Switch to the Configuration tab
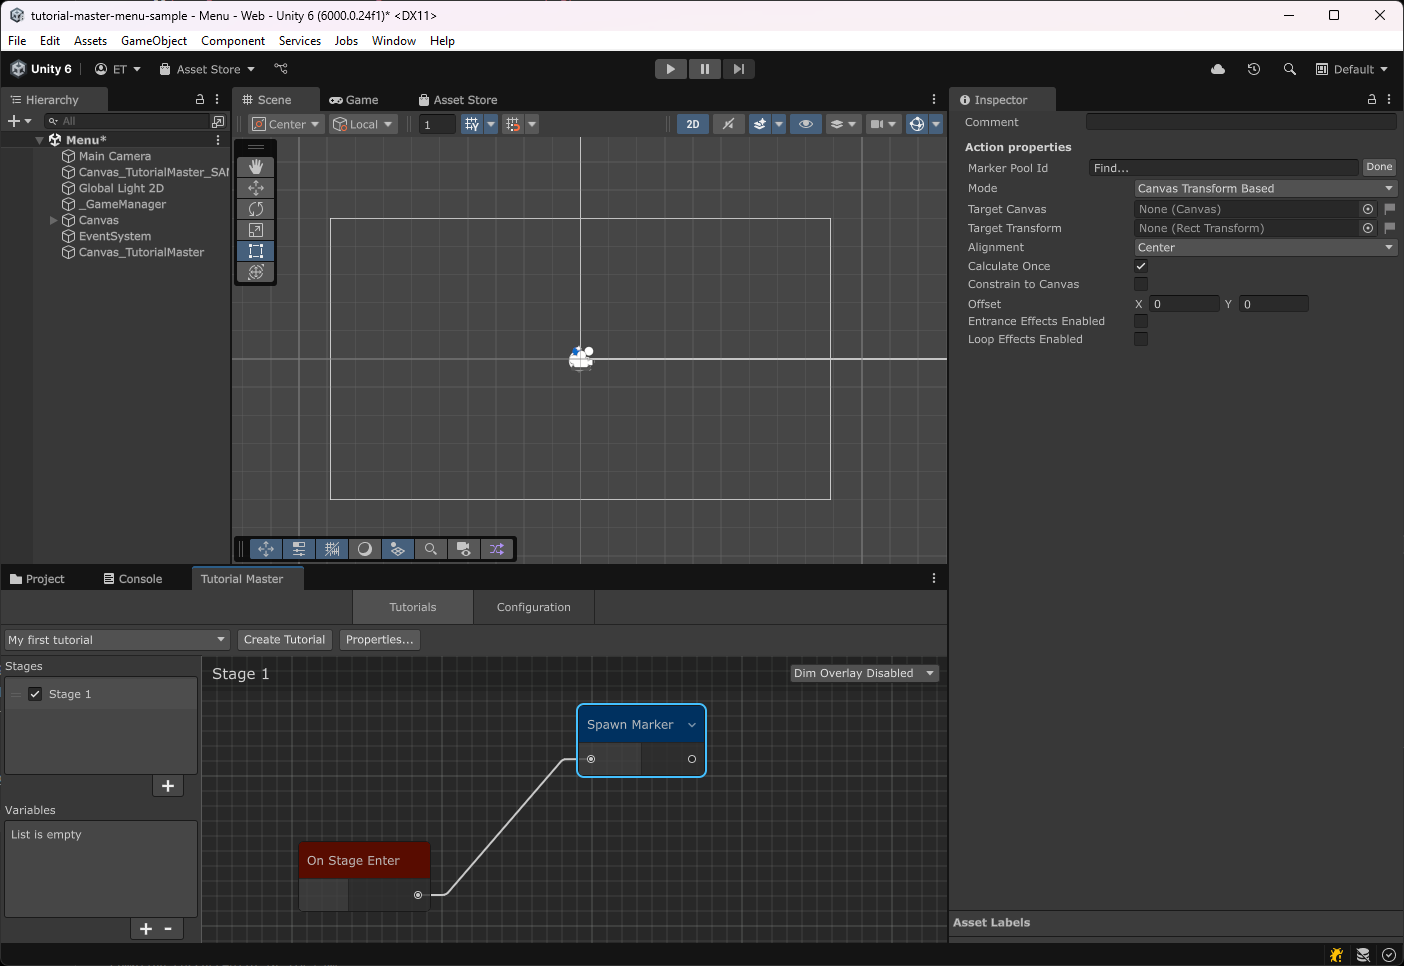Image resolution: width=1404 pixels, height=966 pixels. click(534, 607)
